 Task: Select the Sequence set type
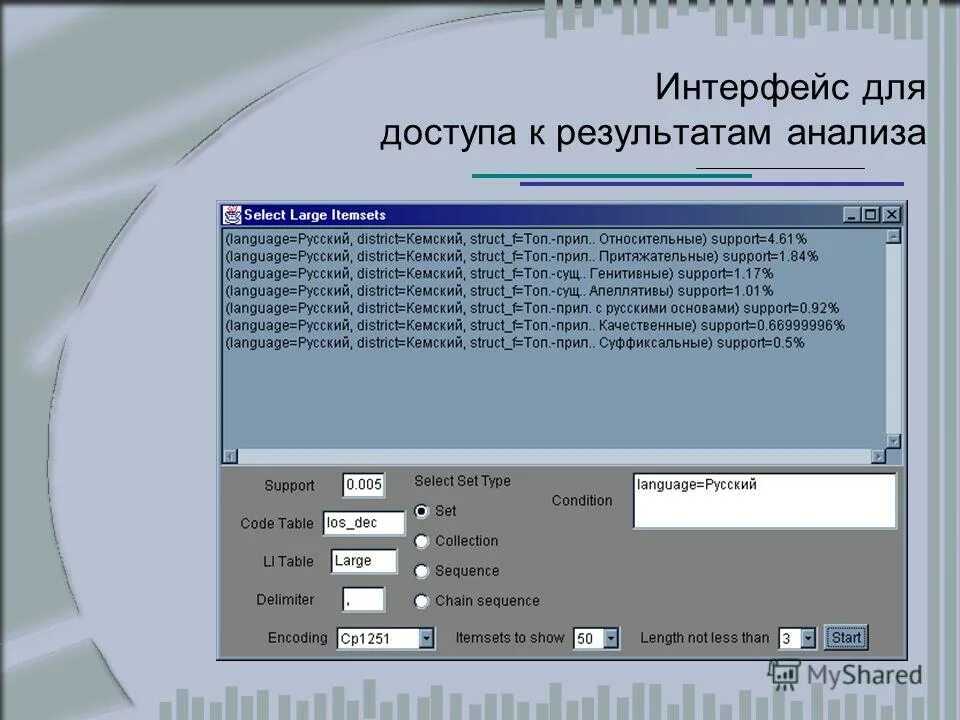(423, 571)
